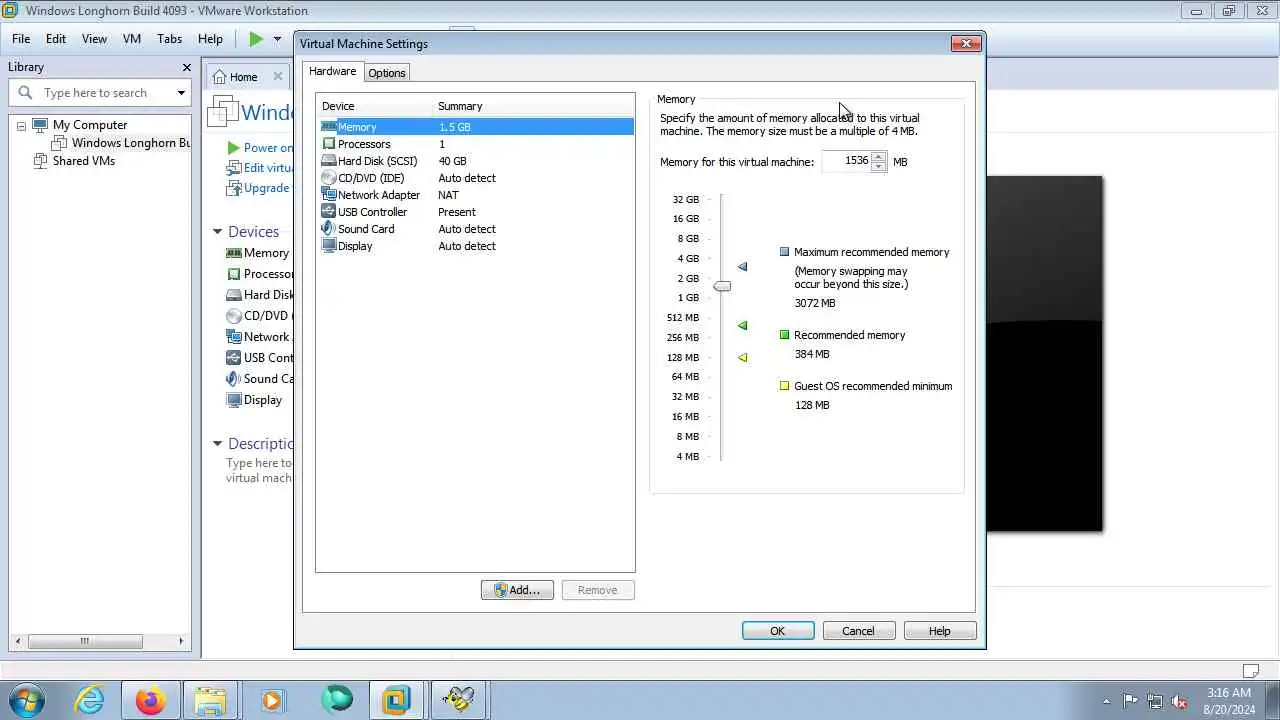Click the memory size input field
This screenshot has height=720, width=1280.
(x=847, y=161)
